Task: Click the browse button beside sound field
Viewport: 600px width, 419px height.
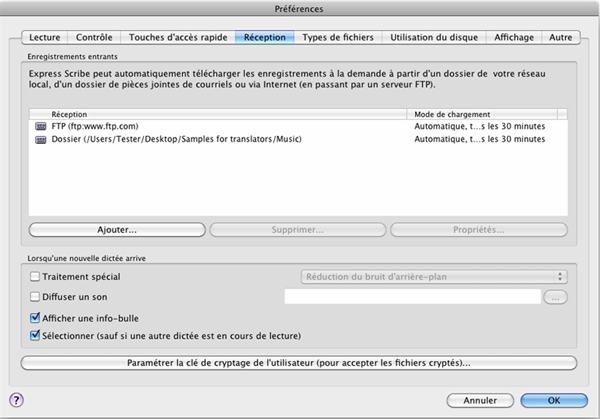Action: pyautogui.click(x=555, y=296)
